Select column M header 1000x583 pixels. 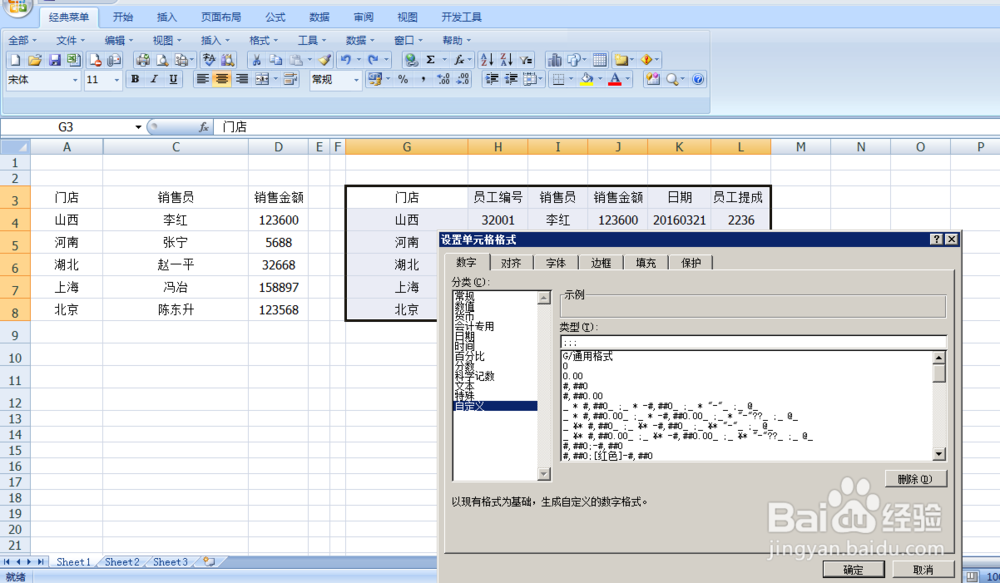(x=800, y=147)
